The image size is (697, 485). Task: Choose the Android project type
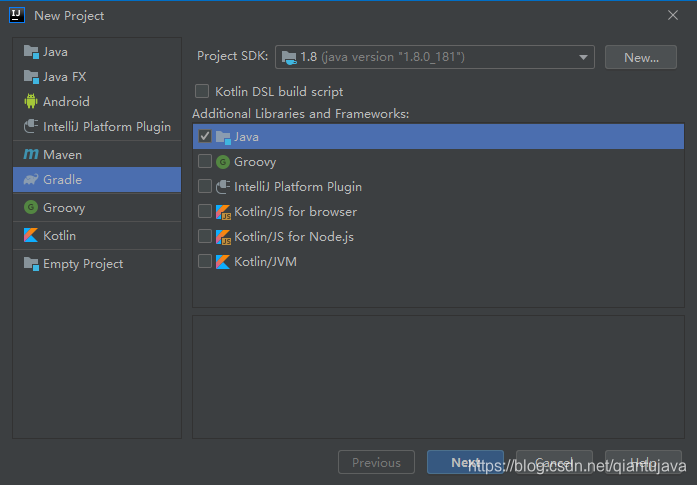tap(97, 102)
